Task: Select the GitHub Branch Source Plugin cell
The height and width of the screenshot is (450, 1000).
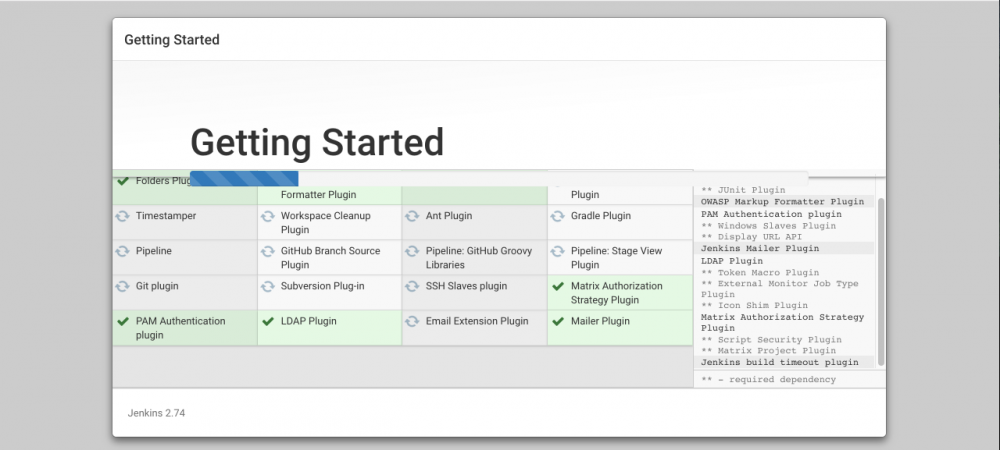Action: point(329,258)
